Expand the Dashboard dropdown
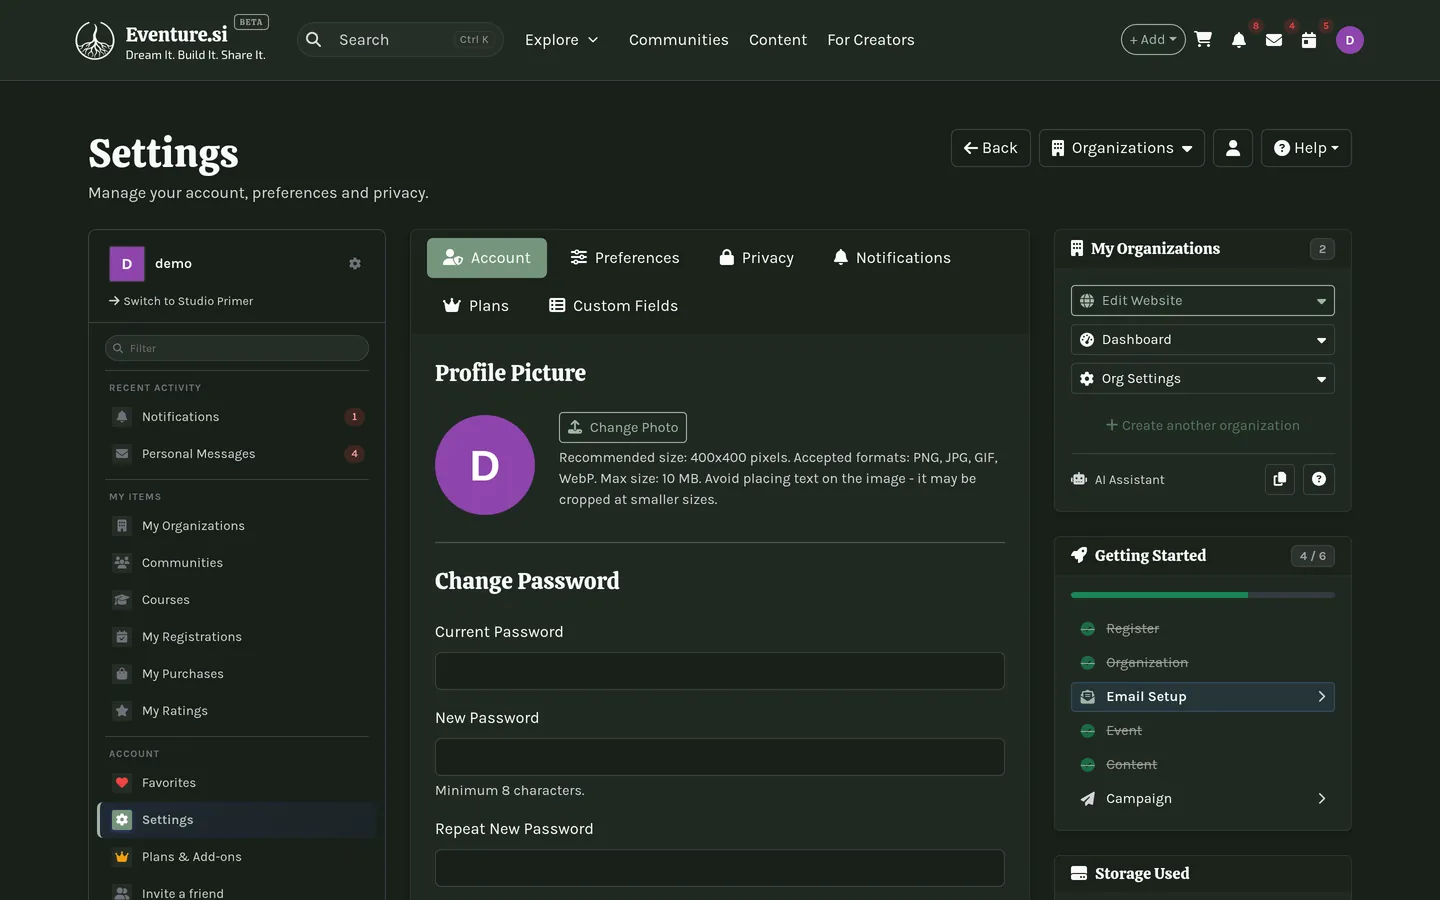Screen dimensions: 1440x900 click(1203, 340)
